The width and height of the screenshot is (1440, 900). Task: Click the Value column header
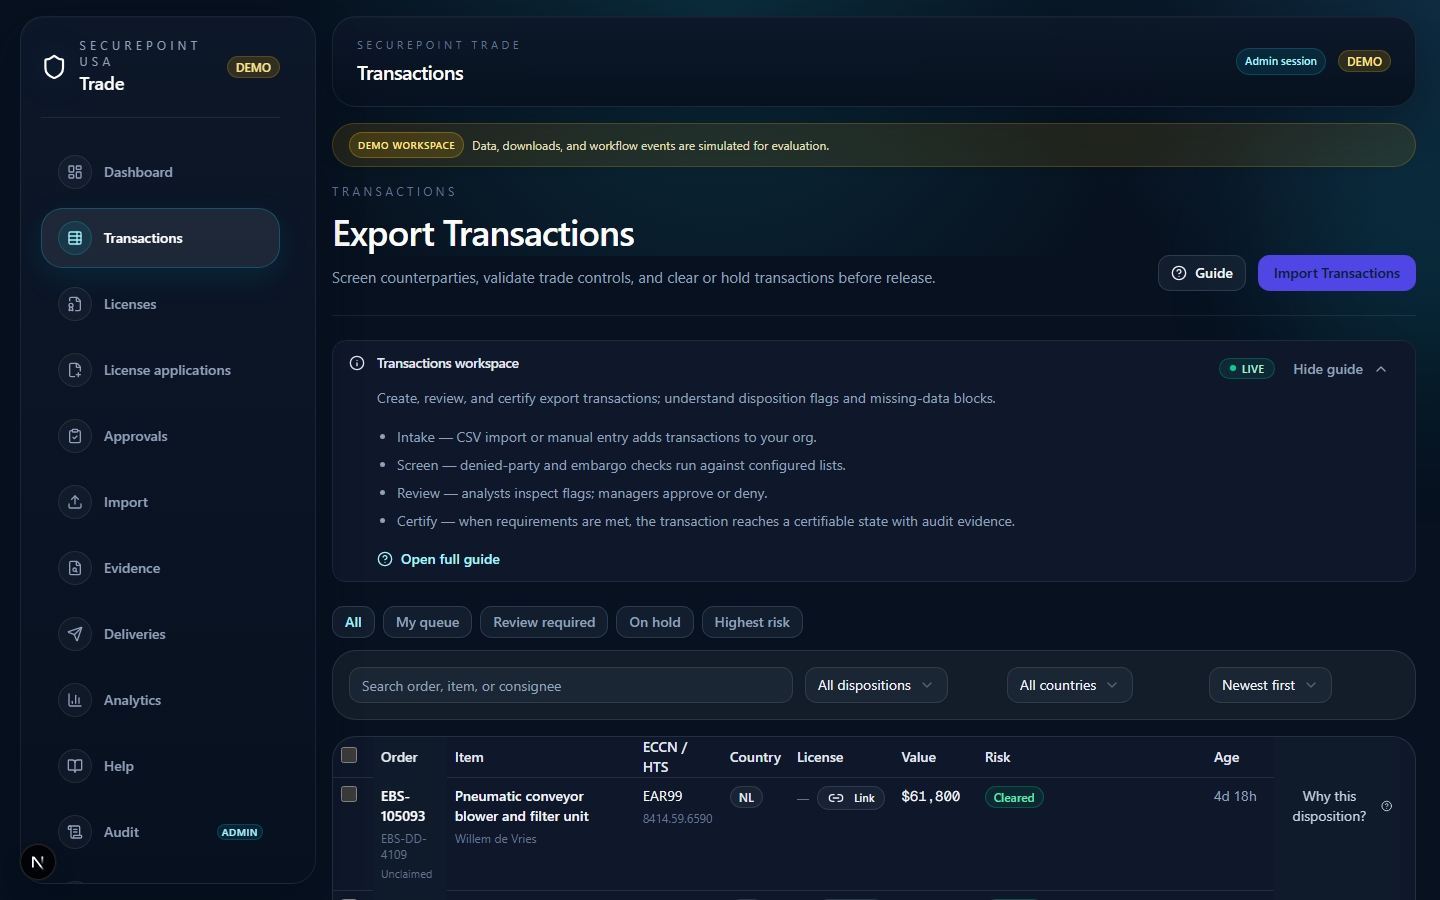click(919, 757)
